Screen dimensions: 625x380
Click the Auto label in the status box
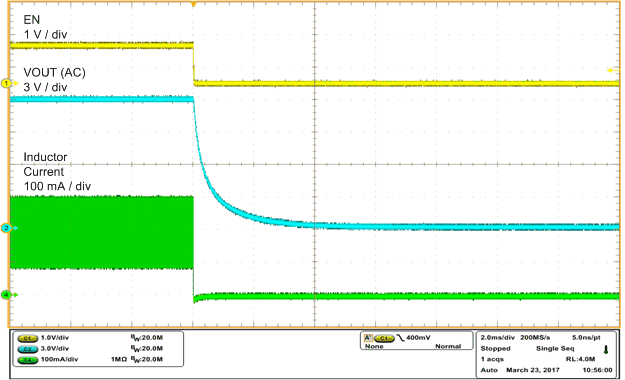pyautogui.click(x=489, y=370)
